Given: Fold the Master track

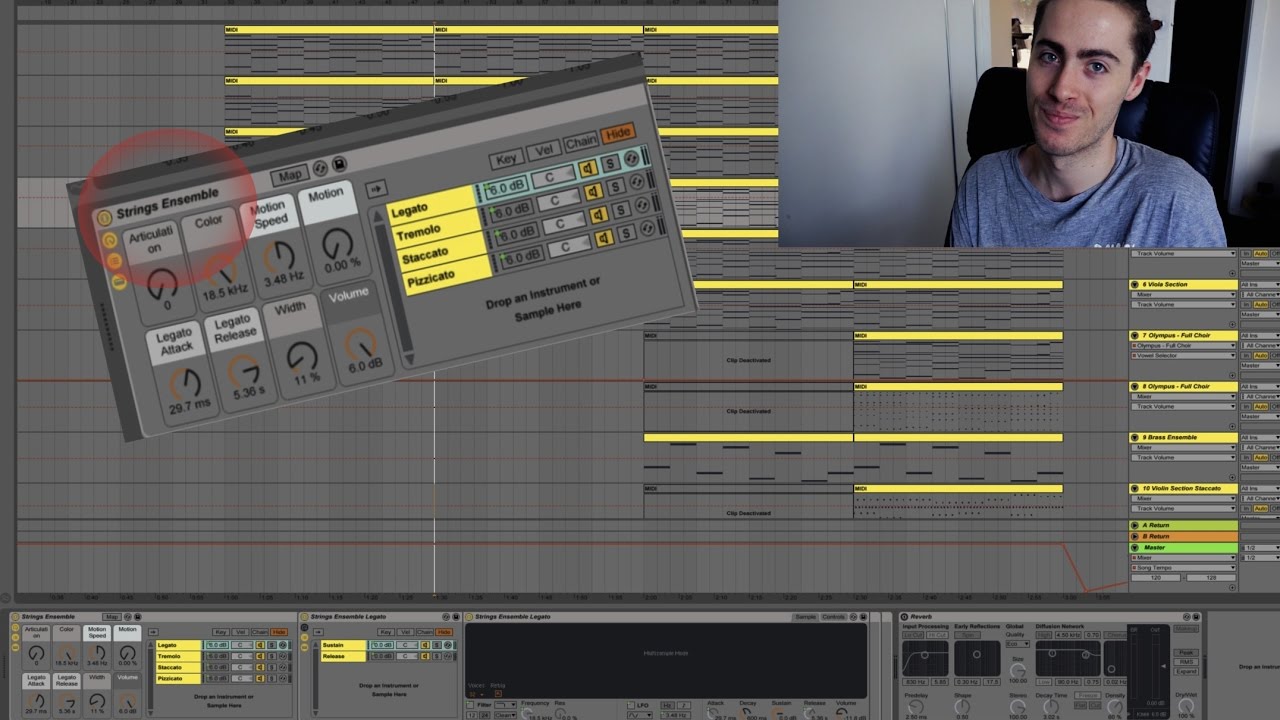Looking at the screenshot, I should [x=1134, y=547].
